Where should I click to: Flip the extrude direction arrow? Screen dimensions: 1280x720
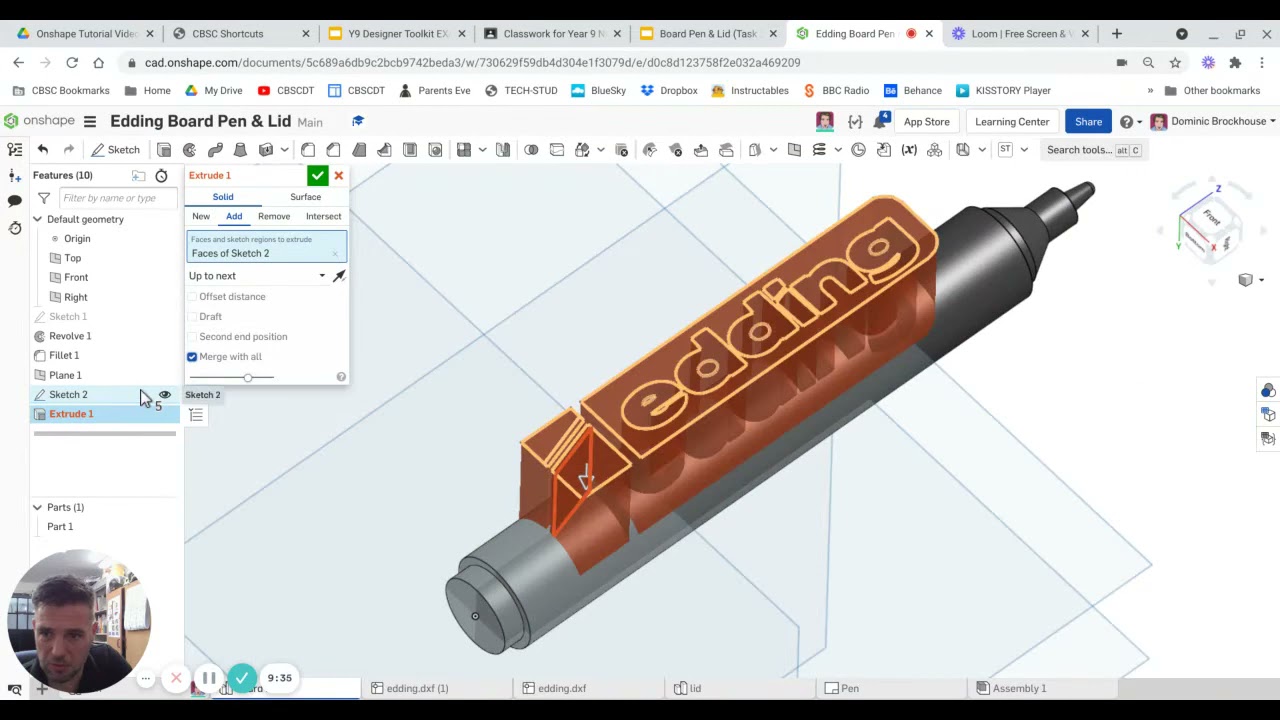click(x=339, y=275)
